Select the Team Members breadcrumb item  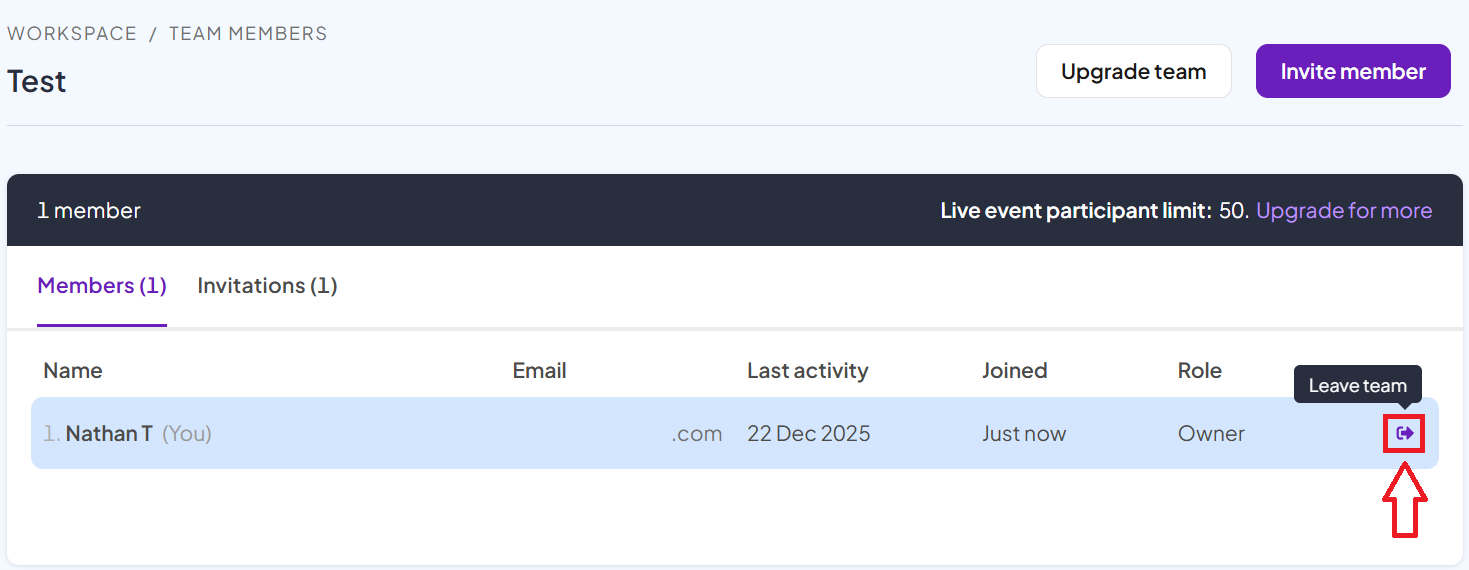pos(248,33)
